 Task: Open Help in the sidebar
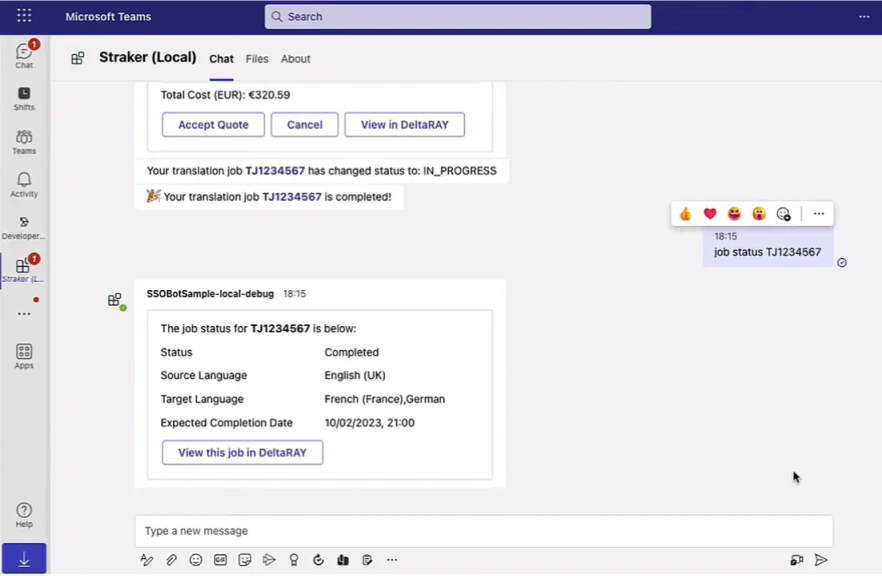pyautogui.click(x=24, y=515)
